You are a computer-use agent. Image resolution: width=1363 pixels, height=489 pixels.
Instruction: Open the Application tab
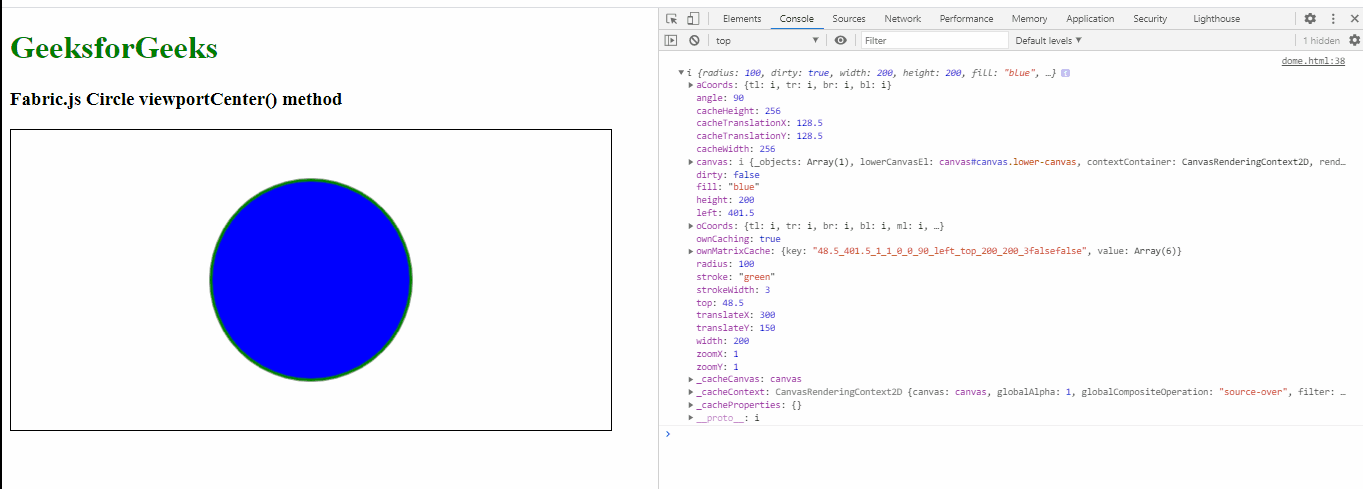pos(1090,19)
